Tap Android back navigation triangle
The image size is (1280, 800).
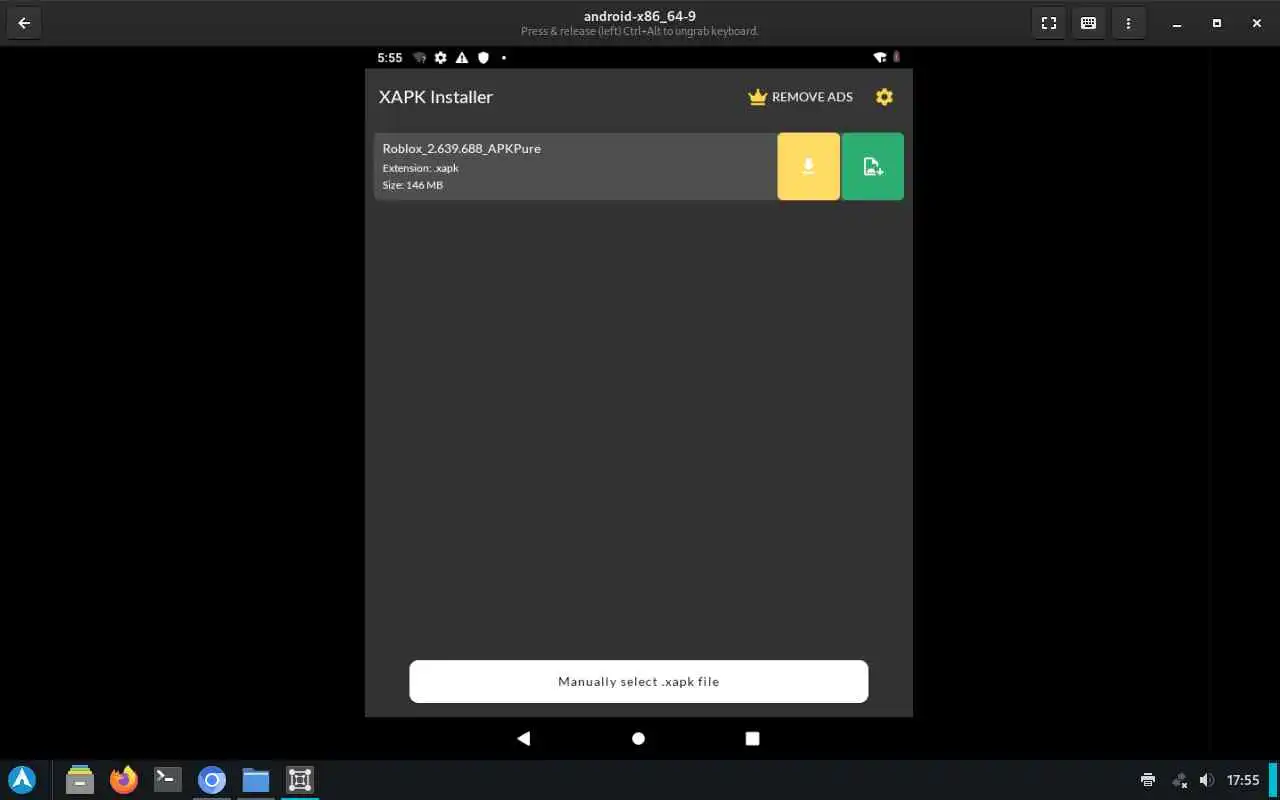[x=523, y=738]
